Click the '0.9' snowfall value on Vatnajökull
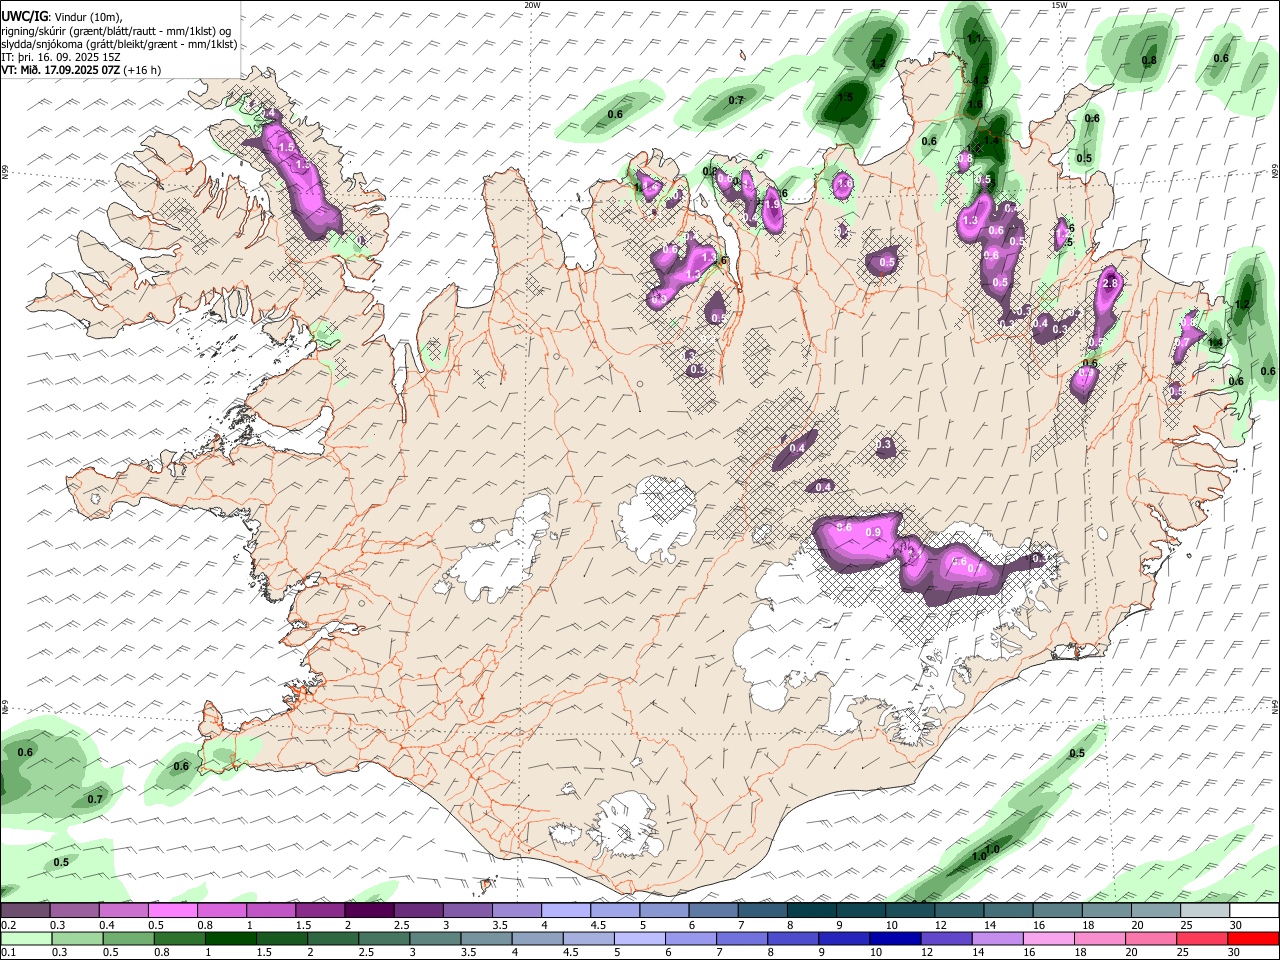1280x960 pixels. (x=873, y=532)
